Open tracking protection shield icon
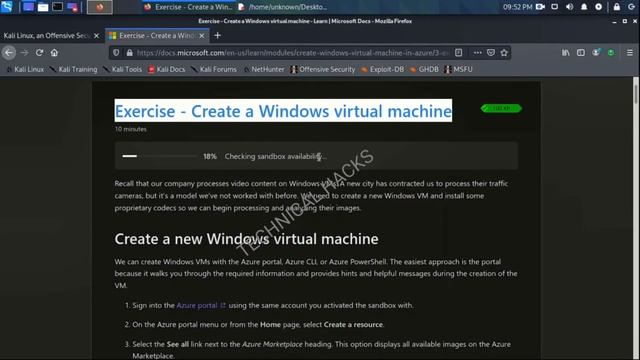Viewport: 640px width, 360px height. [116, 53]
